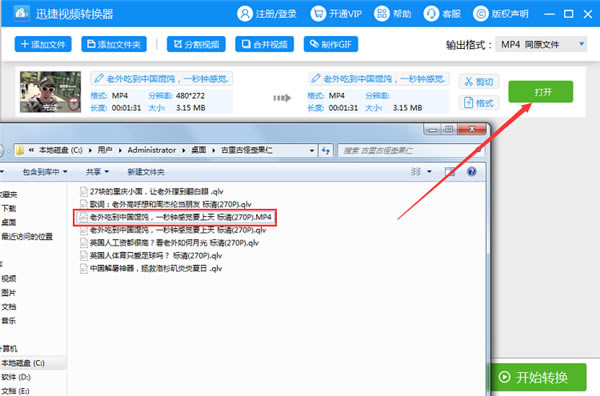Open the 包含到库中 dropdown menu
600x396 pixels.
(45, 172)
